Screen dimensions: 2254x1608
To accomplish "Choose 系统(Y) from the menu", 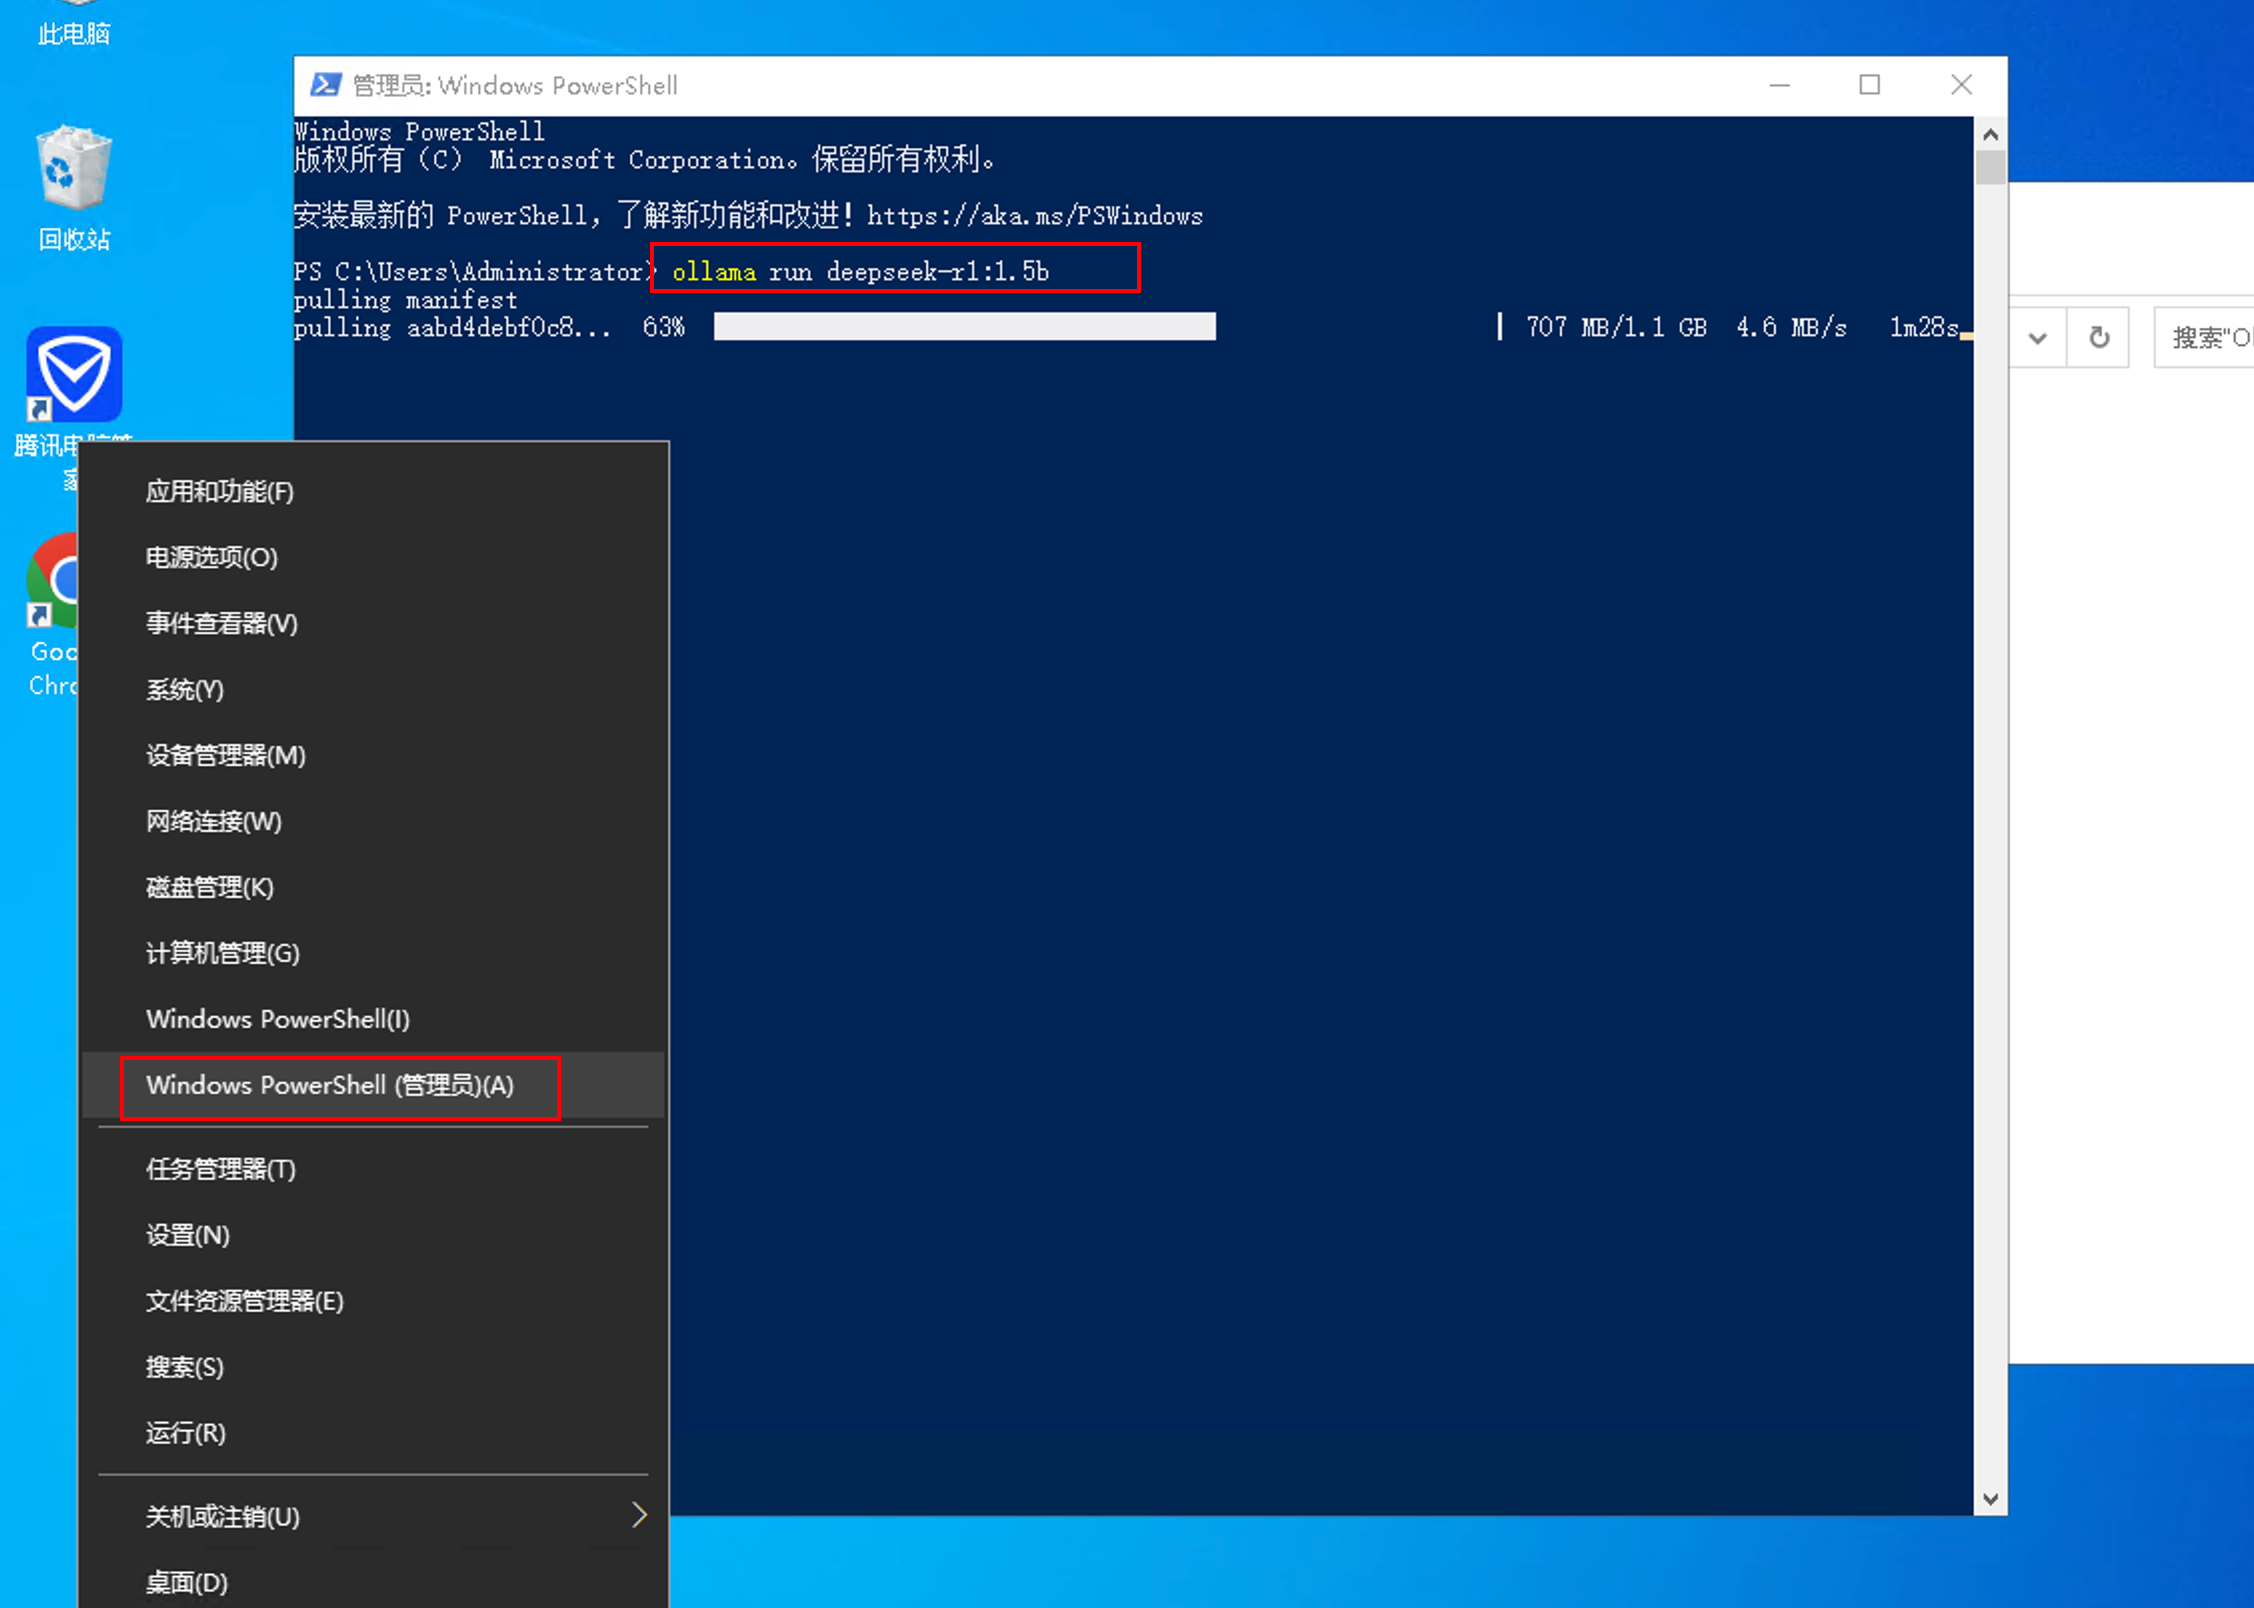I will pyautogui.click(x=372, y=689).
